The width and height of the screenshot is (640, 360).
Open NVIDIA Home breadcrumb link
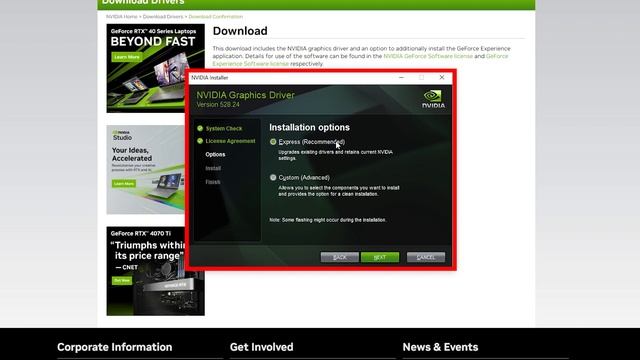(x=122, y=17)
